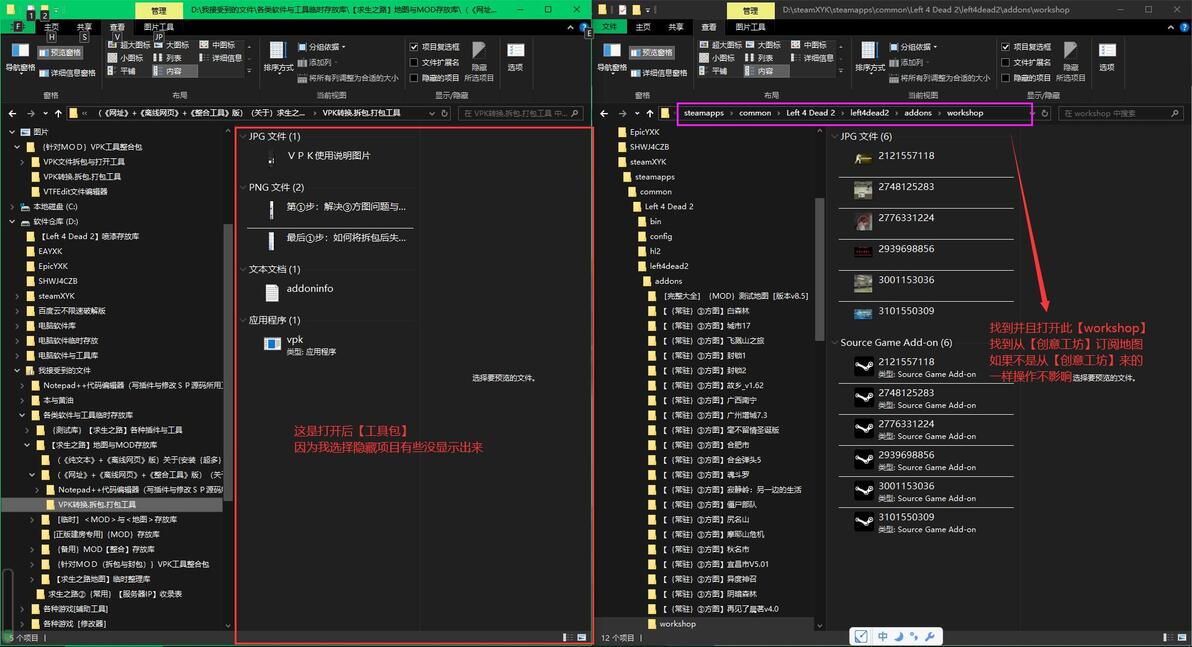The width and height of the screenshot is (1192, 647).
Task: Choose 列表 list layout in left window
Action: click(x=168, y=58)
